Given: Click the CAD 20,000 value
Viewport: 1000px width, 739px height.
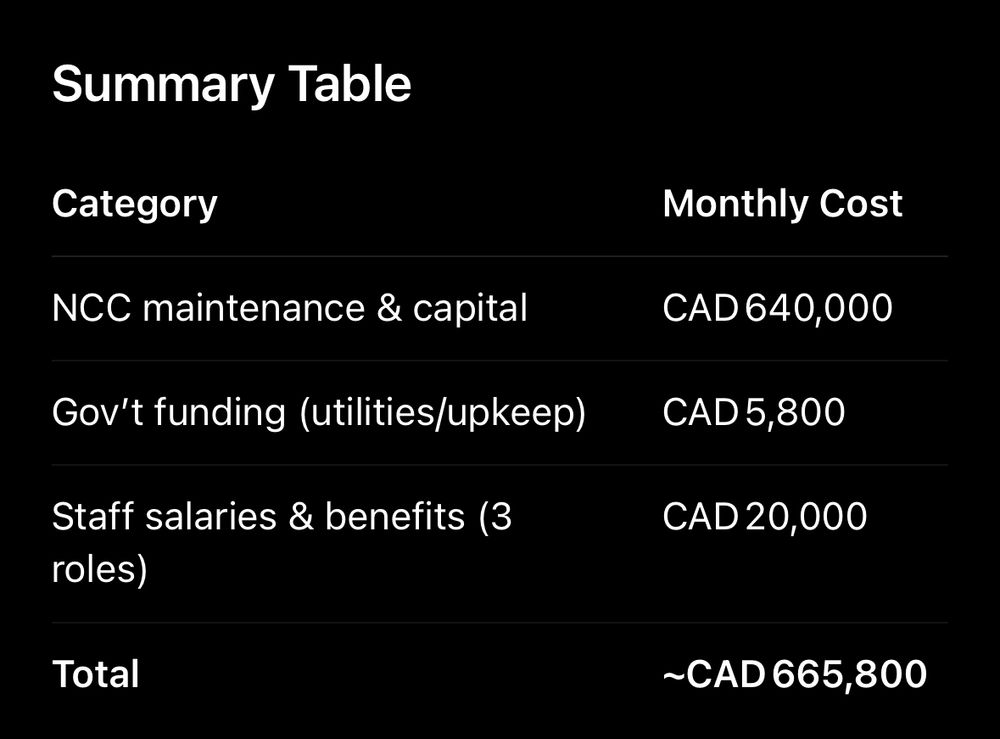Looking at the screenshot, I should [765, 516].
